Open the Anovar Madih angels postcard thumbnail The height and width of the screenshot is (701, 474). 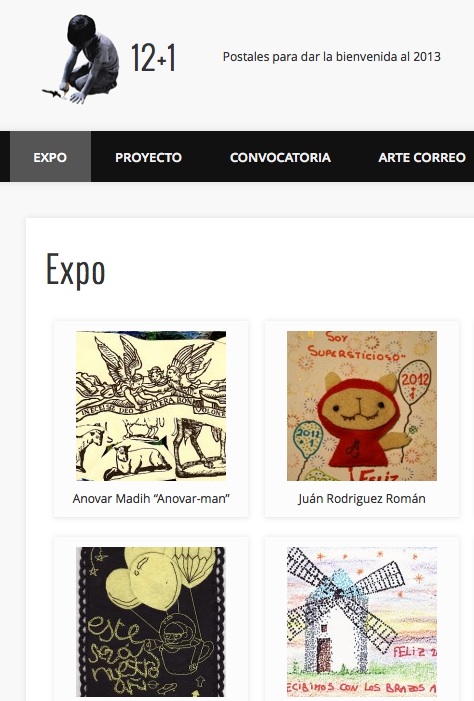coord(151,406)
